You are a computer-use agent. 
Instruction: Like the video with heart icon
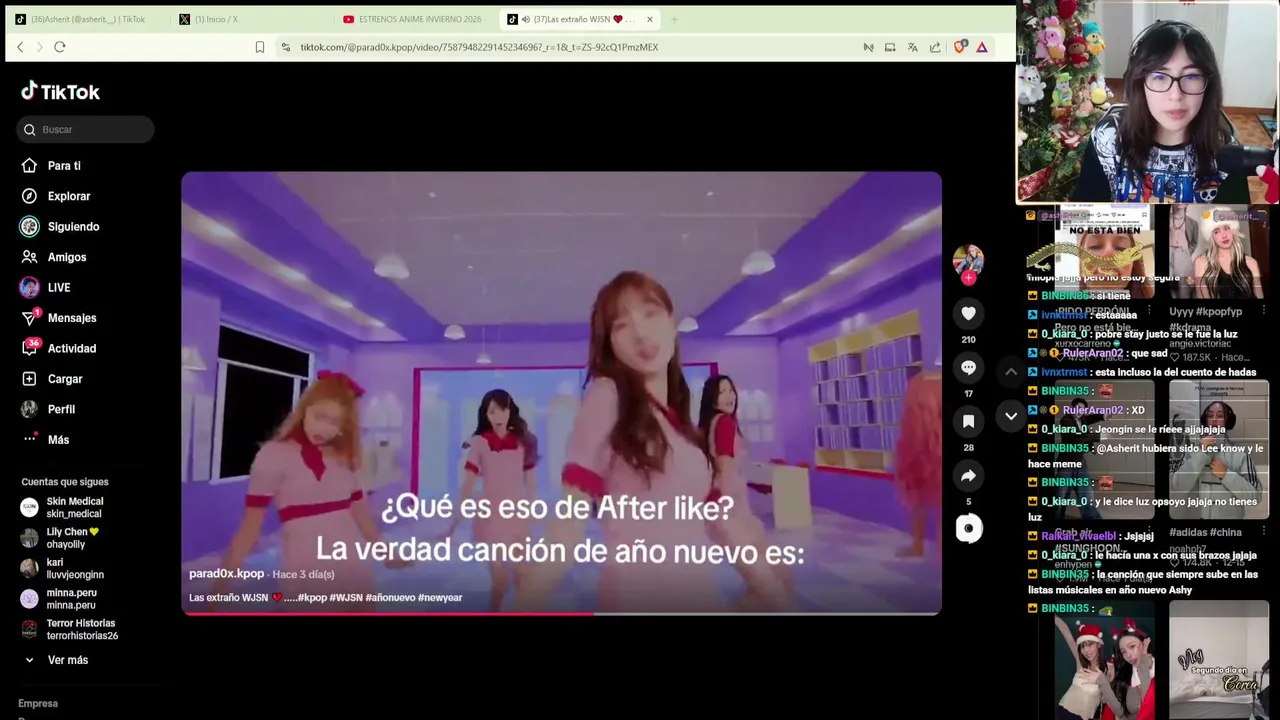coord(968,313)
